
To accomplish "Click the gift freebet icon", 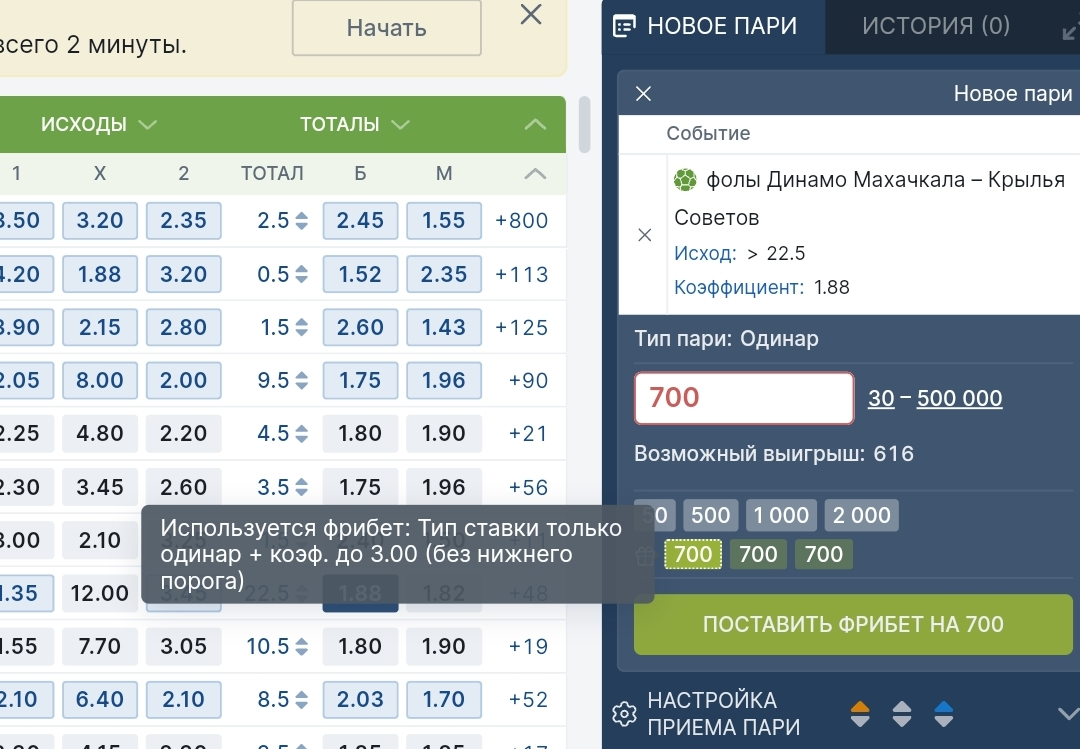I will pyautogui.click(x=648, y=554).
